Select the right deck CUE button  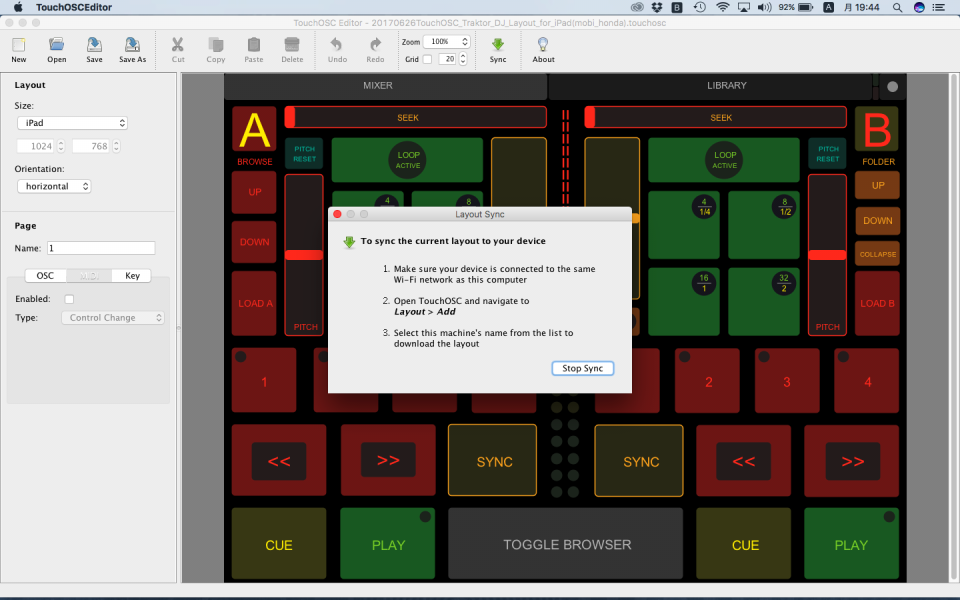coord(744,544)
